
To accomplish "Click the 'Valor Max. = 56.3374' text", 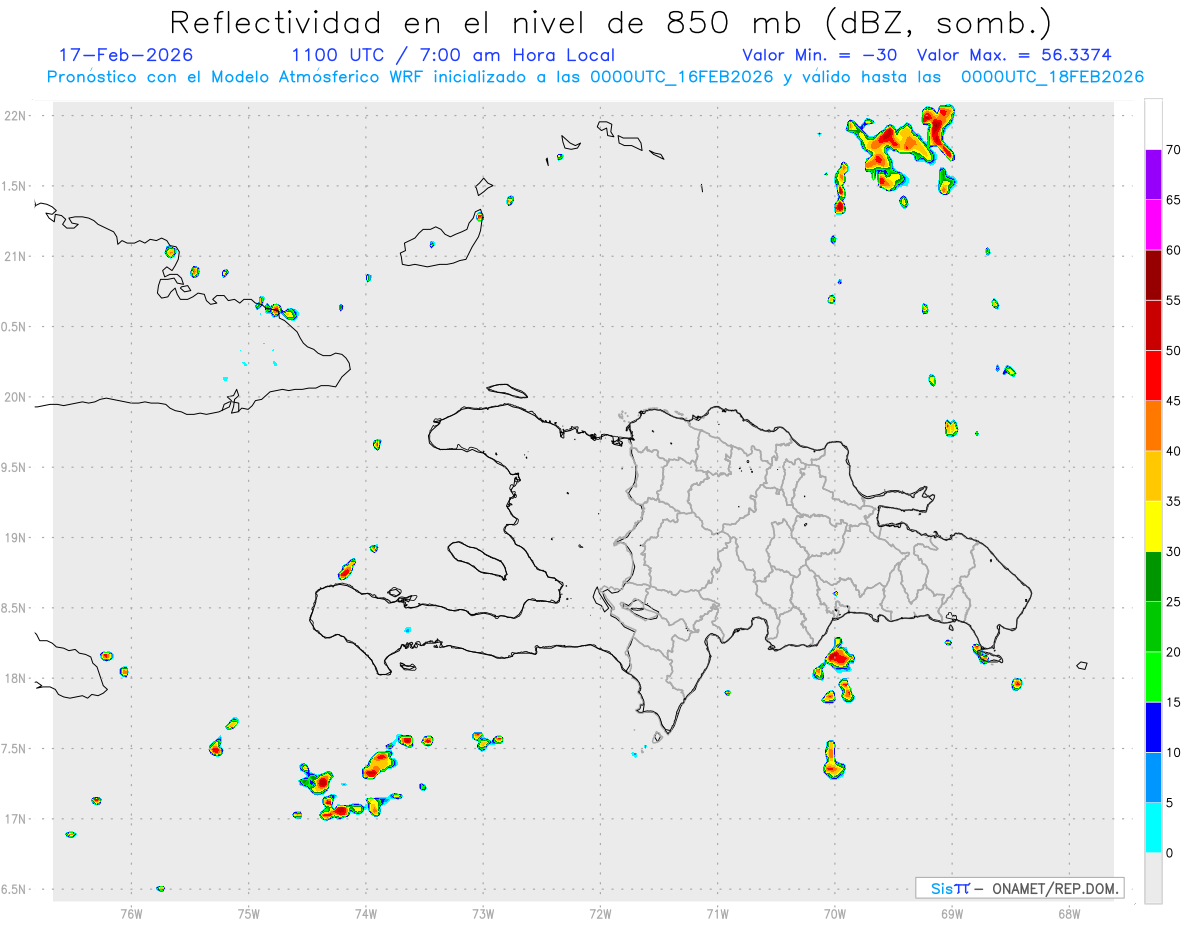I will tap(1014, 55).
